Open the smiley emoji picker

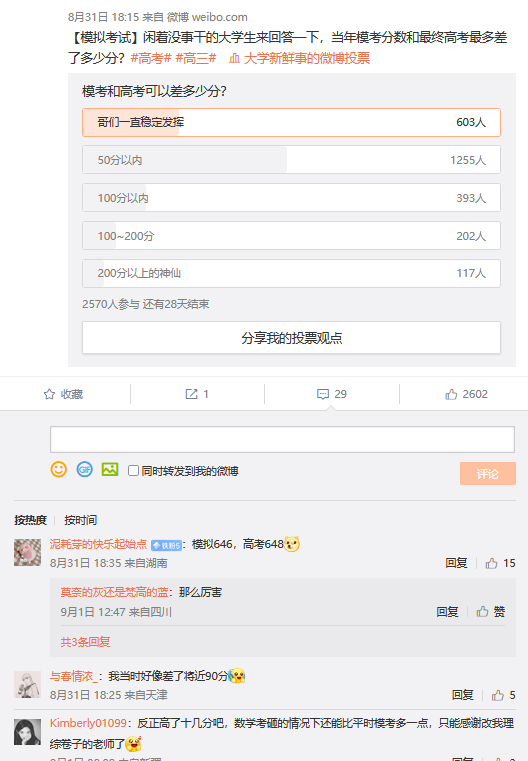[x=59, y=469]
